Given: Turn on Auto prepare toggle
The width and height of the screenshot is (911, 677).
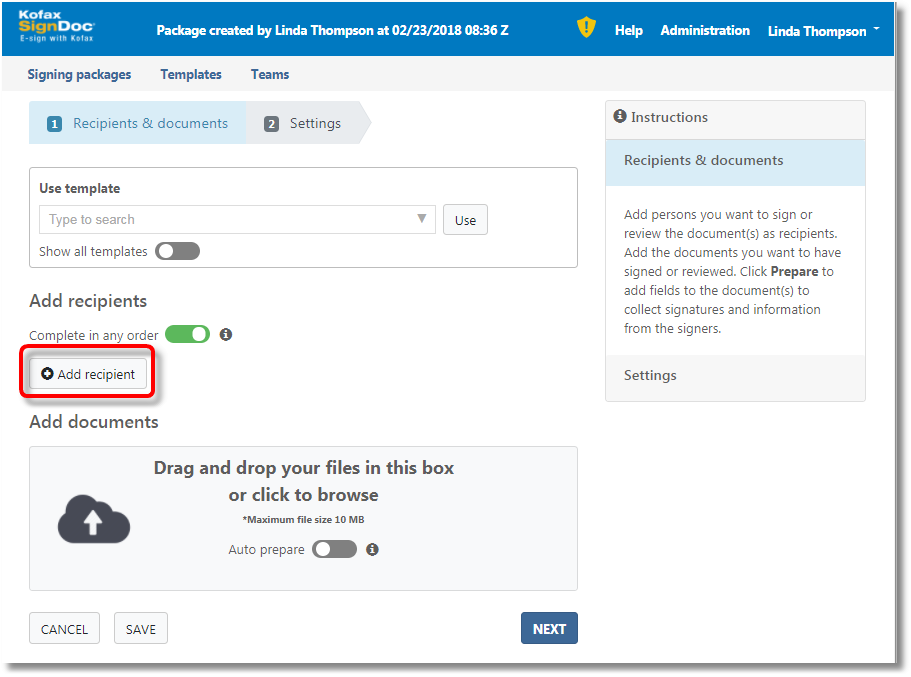Looking at the screenshot, I should 334,549.
